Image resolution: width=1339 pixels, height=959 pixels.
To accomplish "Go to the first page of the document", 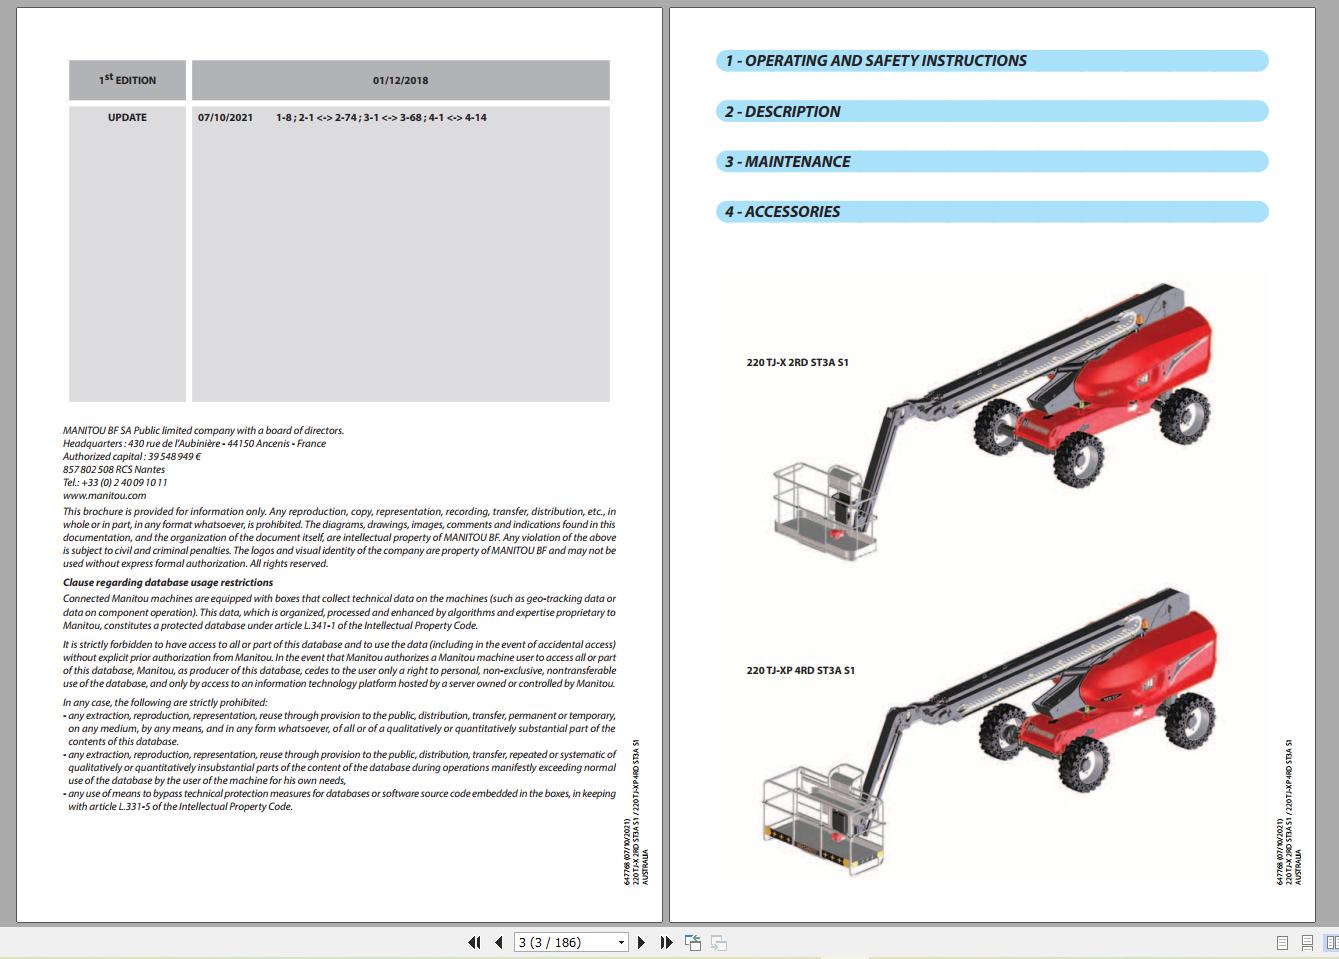I will (x=474, y=942).
